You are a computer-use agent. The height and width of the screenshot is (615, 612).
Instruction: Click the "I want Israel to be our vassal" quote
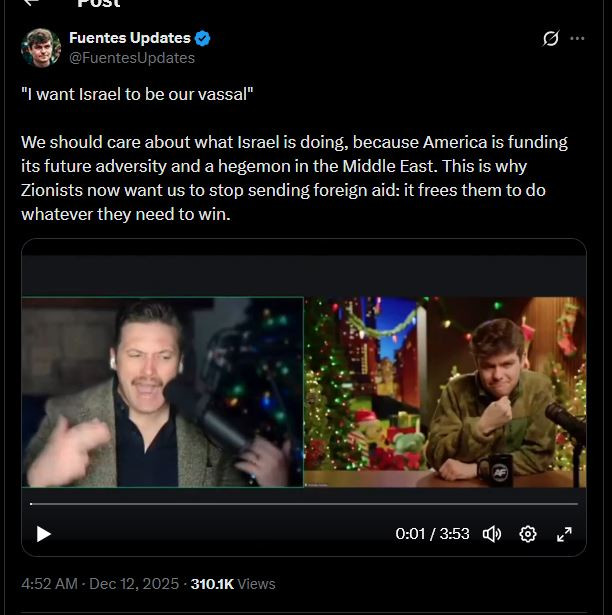point(137,94)
